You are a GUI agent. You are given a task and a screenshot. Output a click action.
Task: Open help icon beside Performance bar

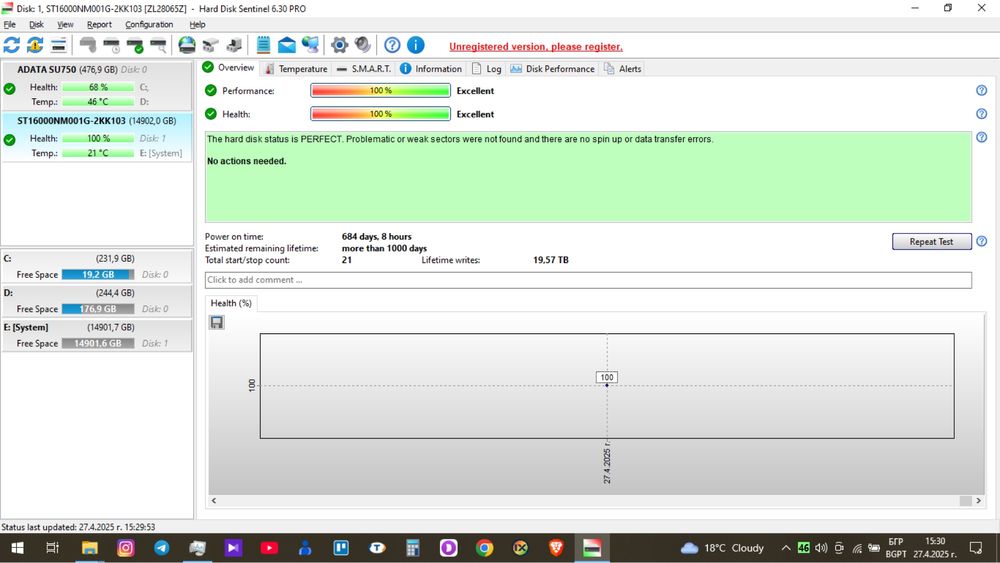tap(982, 91)
